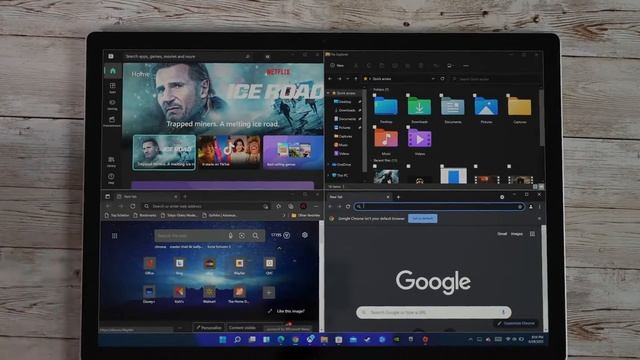This screenshot has height=360, width=640.
Task: Click the Set as default button in Chrome
Action: 422,218
